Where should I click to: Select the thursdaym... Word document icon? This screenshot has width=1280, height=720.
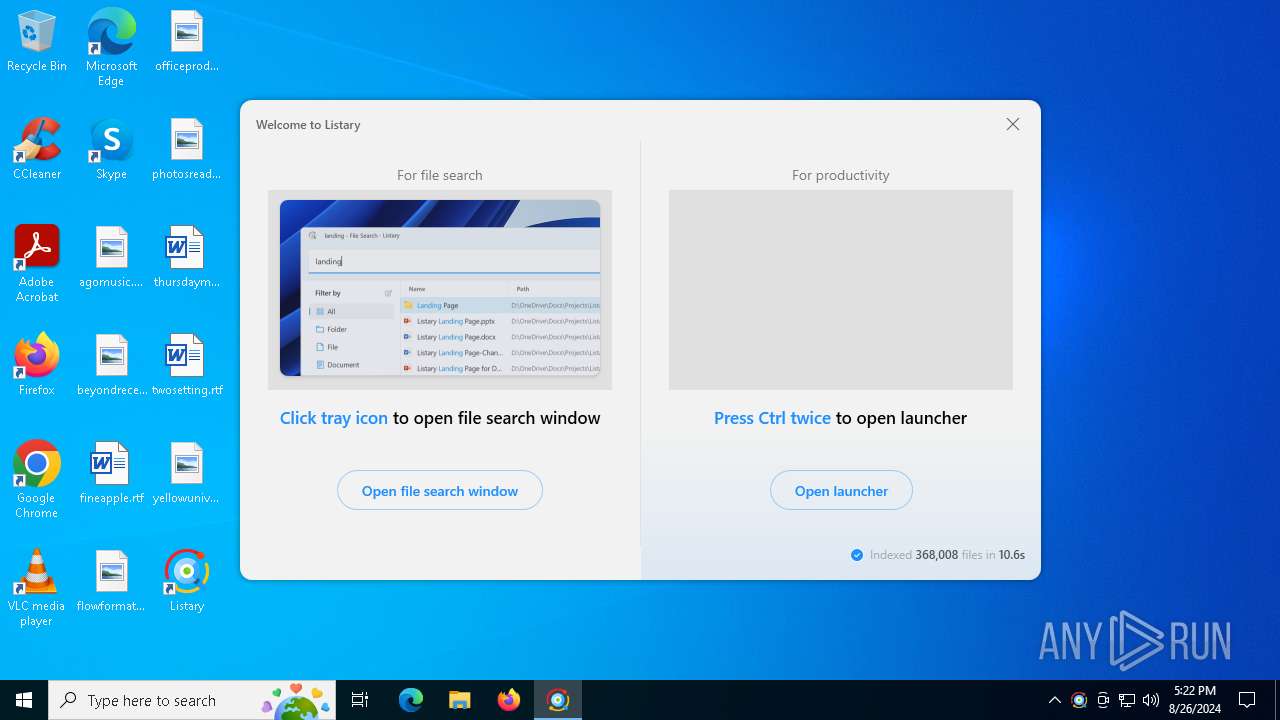(187, 257)
